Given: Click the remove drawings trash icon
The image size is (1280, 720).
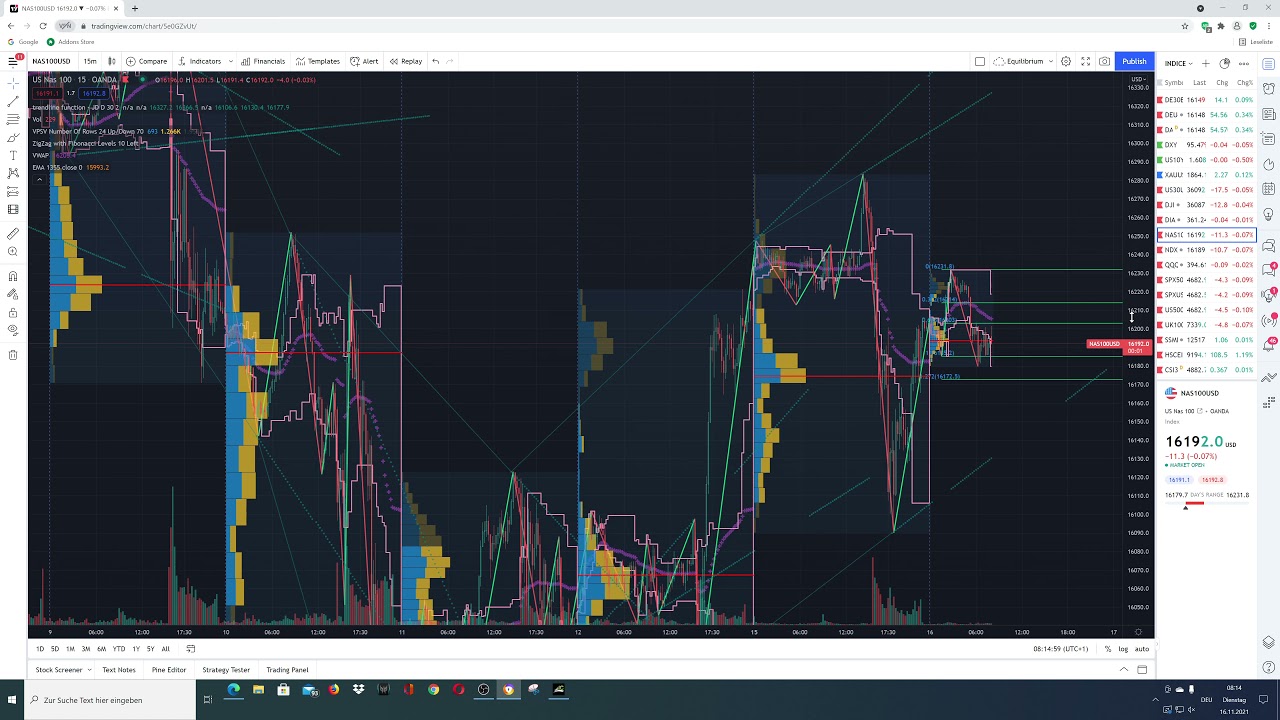Looking at the screenshot, I should click(x=13, y=355).
